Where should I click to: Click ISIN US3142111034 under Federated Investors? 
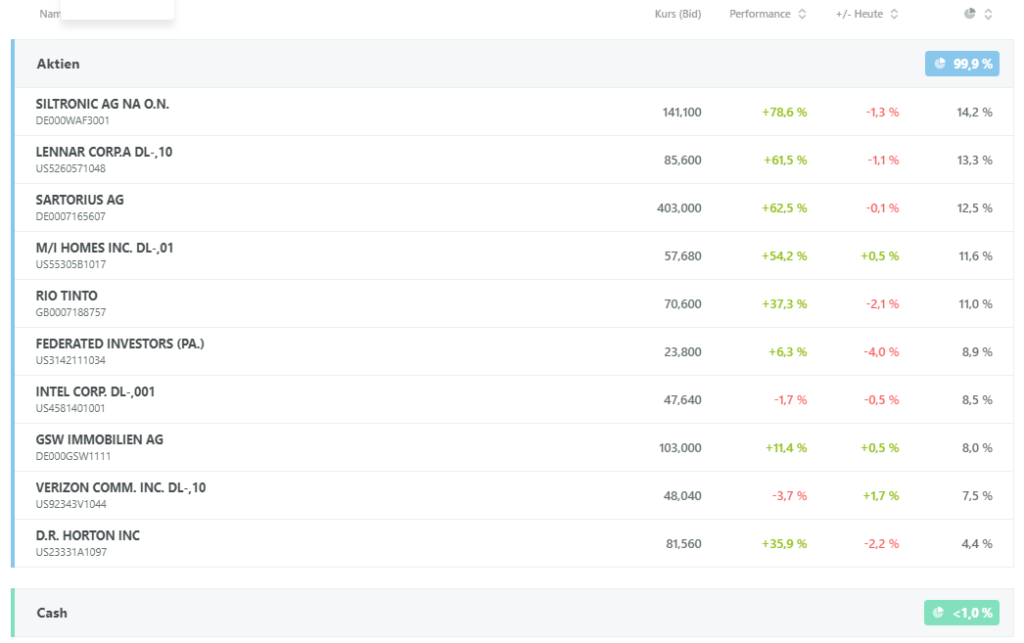tap(71, 360)
